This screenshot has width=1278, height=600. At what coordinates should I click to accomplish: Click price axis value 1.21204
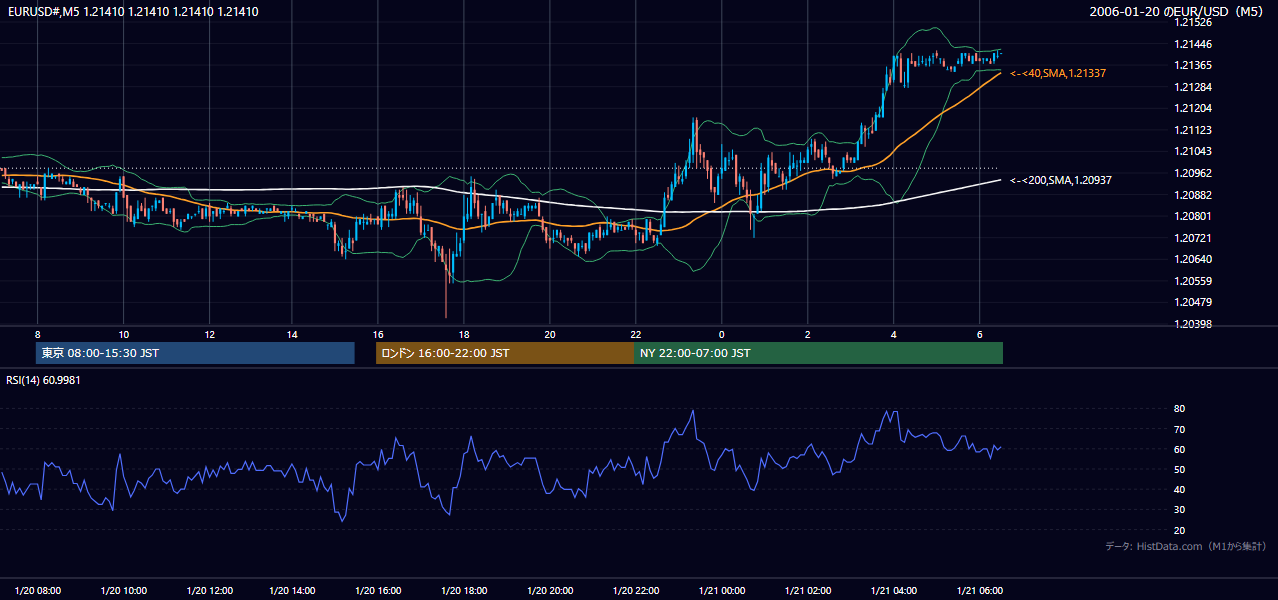point(1194,108)
